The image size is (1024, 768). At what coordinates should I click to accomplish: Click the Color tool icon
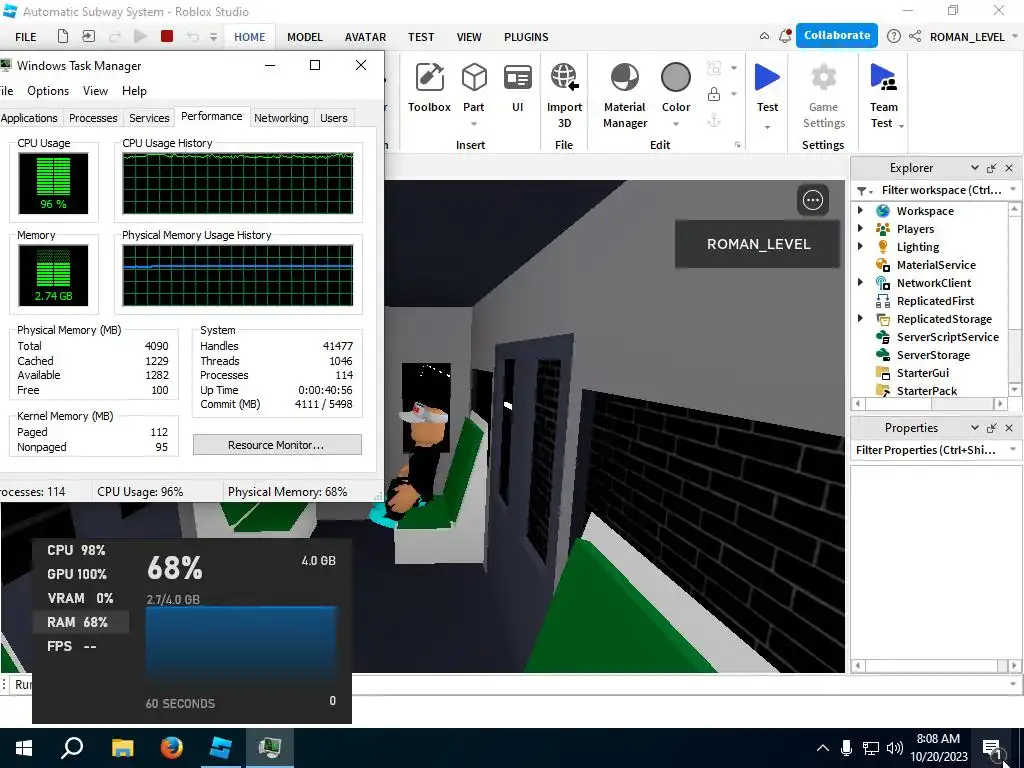[x=675, y=78]
